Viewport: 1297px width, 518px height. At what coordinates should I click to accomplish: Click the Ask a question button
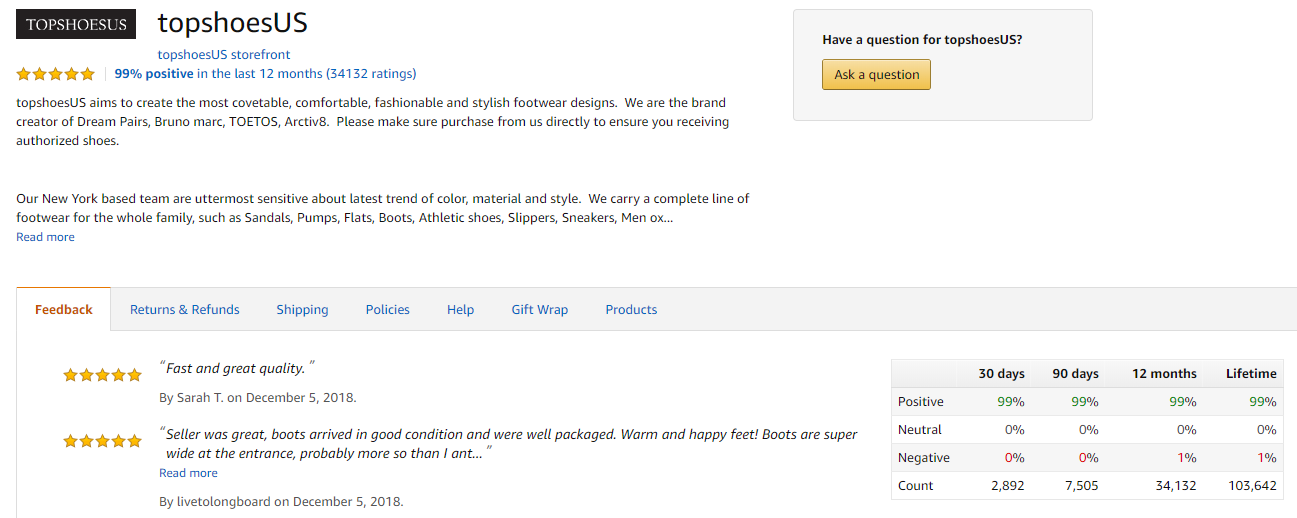(877, 74)
